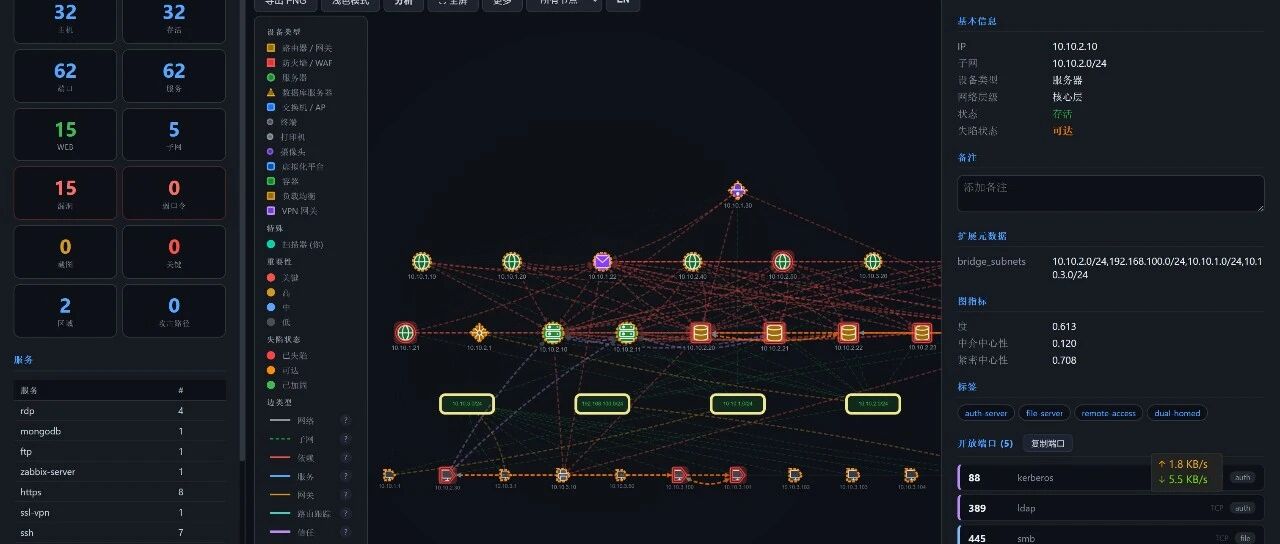Show help for 子网 edge type
This screenshot has height=544, width=1280.
pos(345,439)
